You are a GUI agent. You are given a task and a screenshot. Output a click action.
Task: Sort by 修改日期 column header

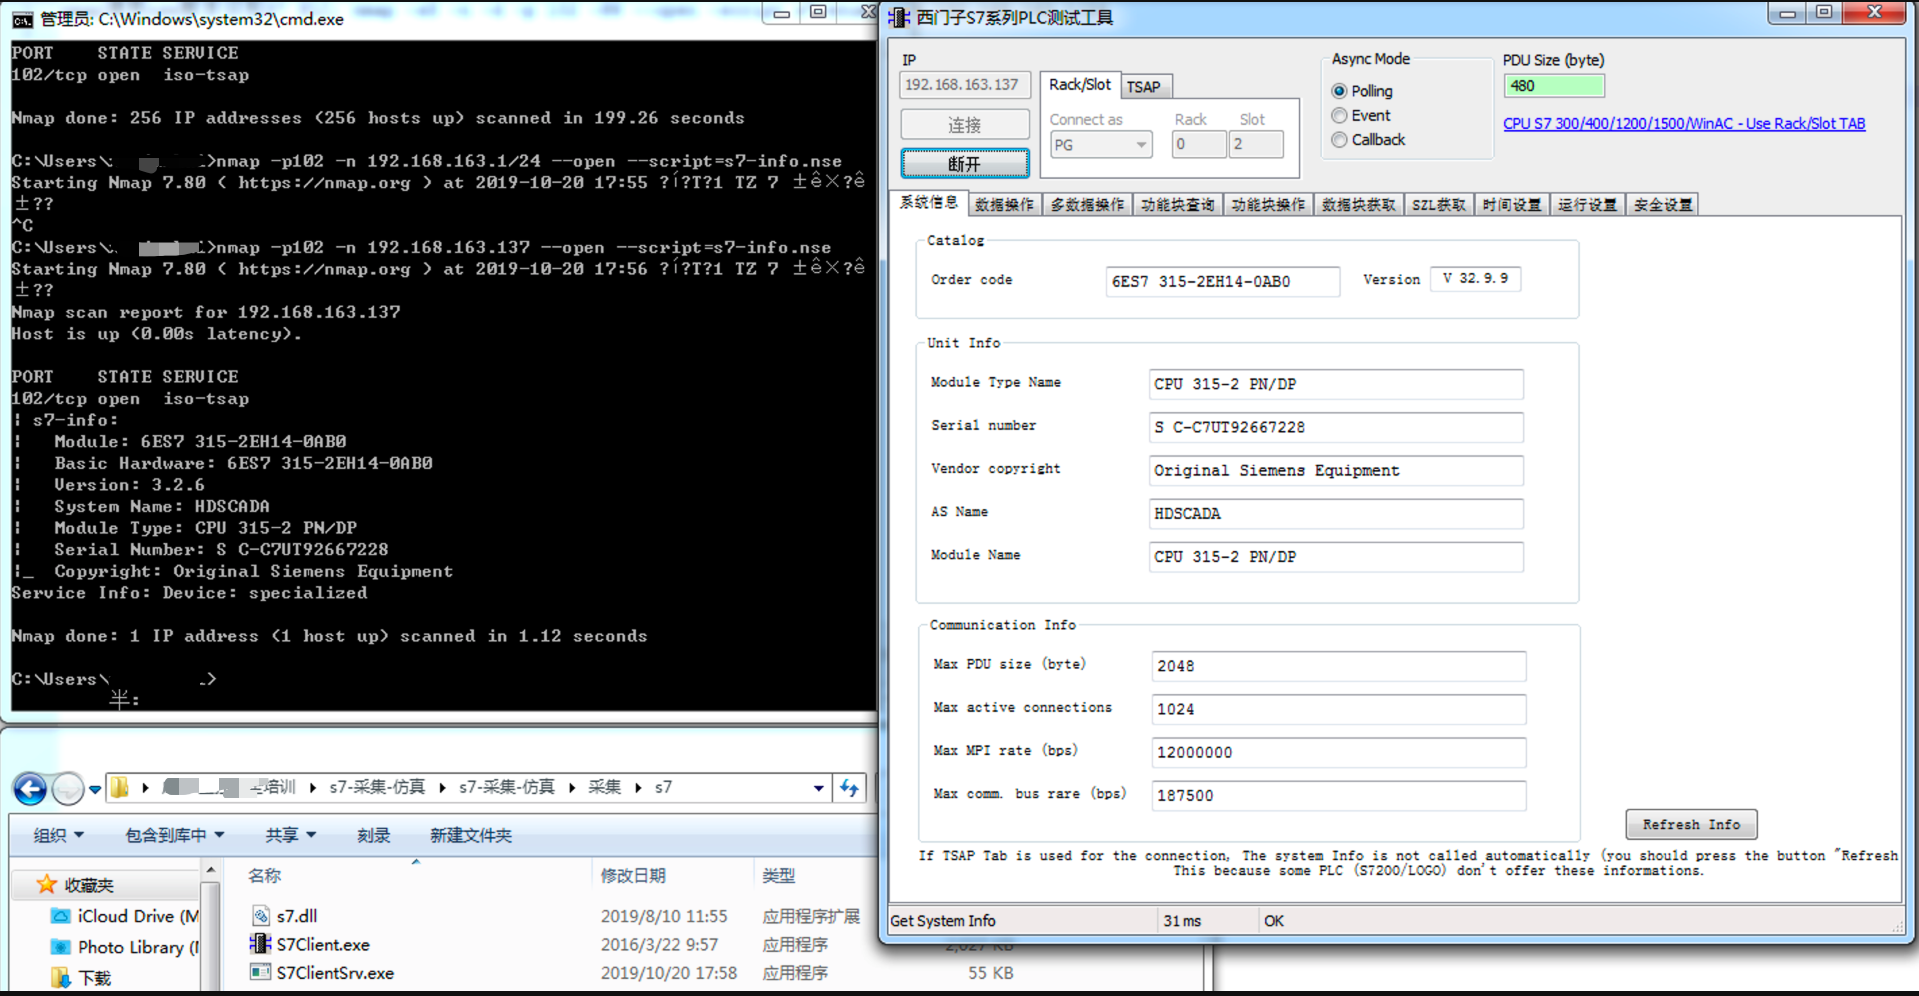632,875
